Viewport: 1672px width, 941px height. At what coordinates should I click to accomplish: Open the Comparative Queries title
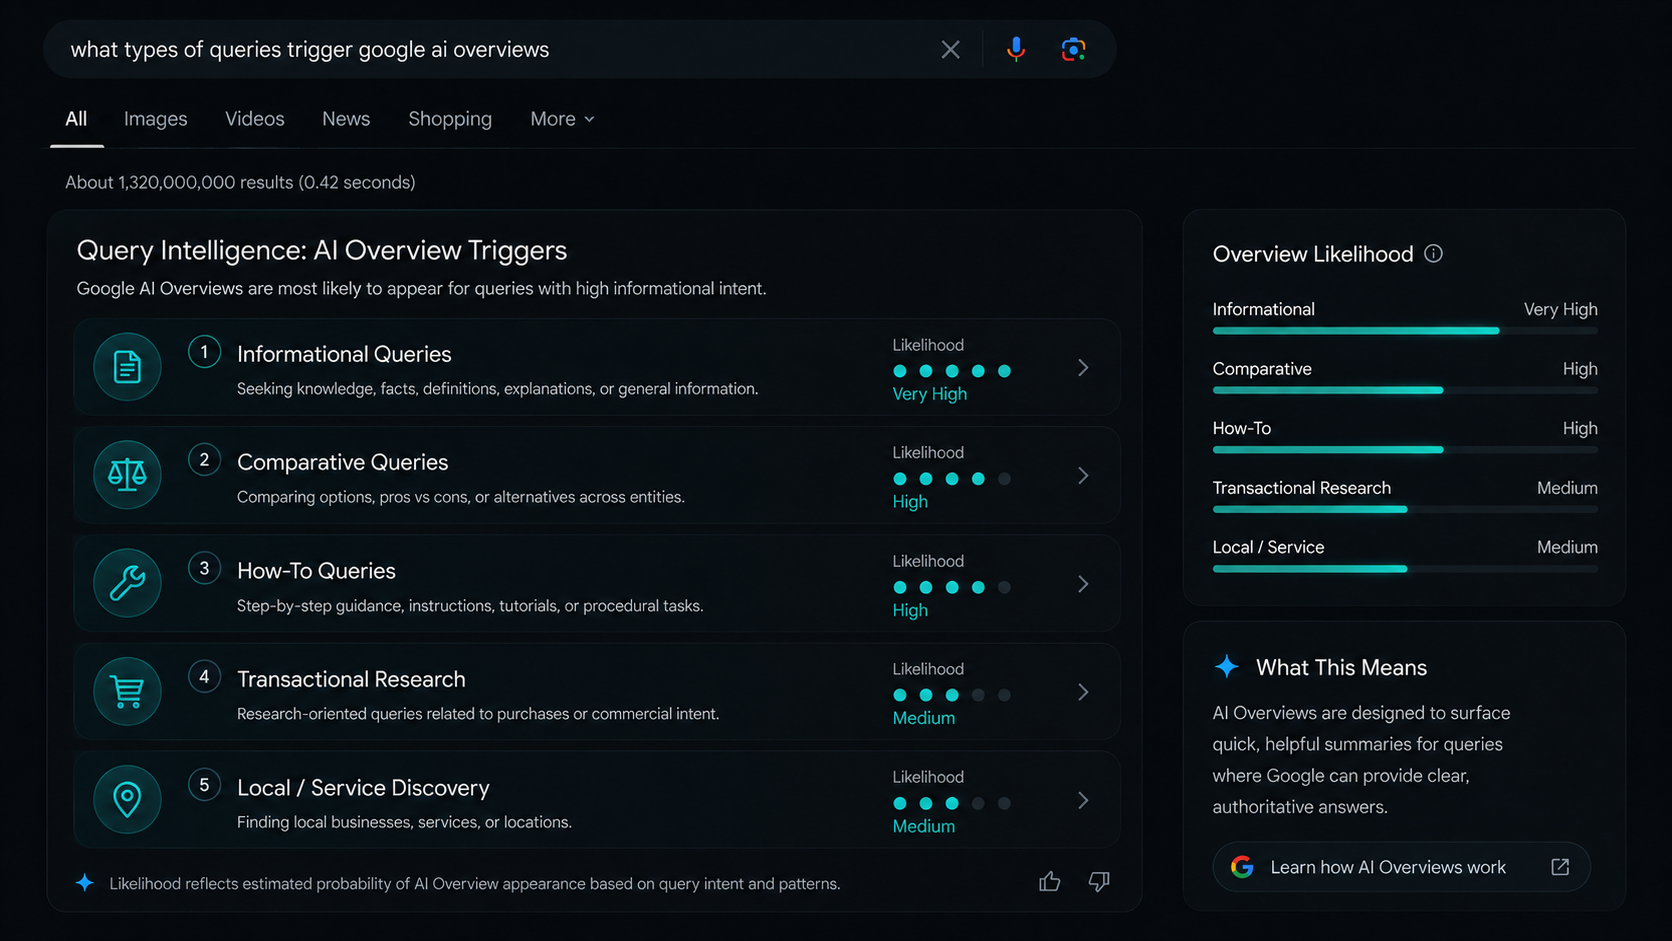pos(342,462)
